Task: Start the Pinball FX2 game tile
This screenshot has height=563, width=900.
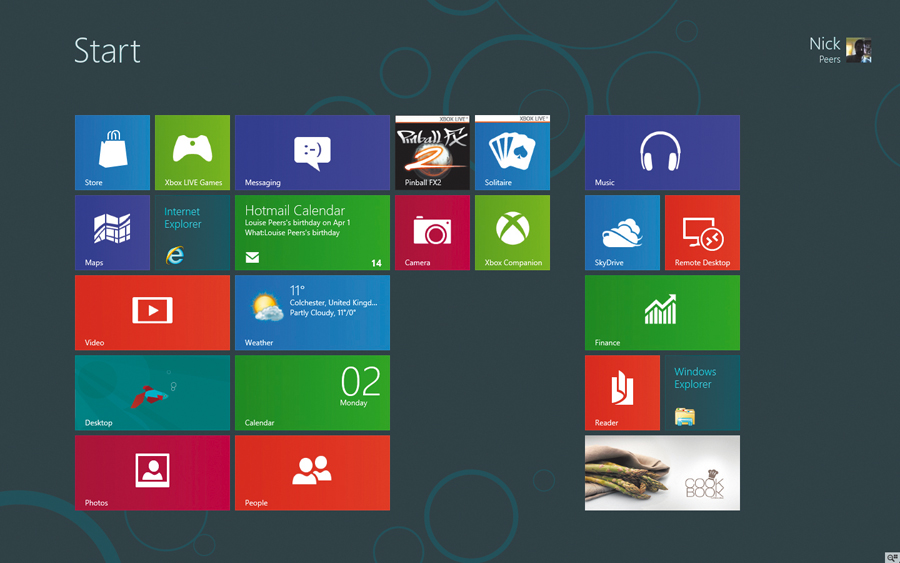Action: [x=432, y=153]
